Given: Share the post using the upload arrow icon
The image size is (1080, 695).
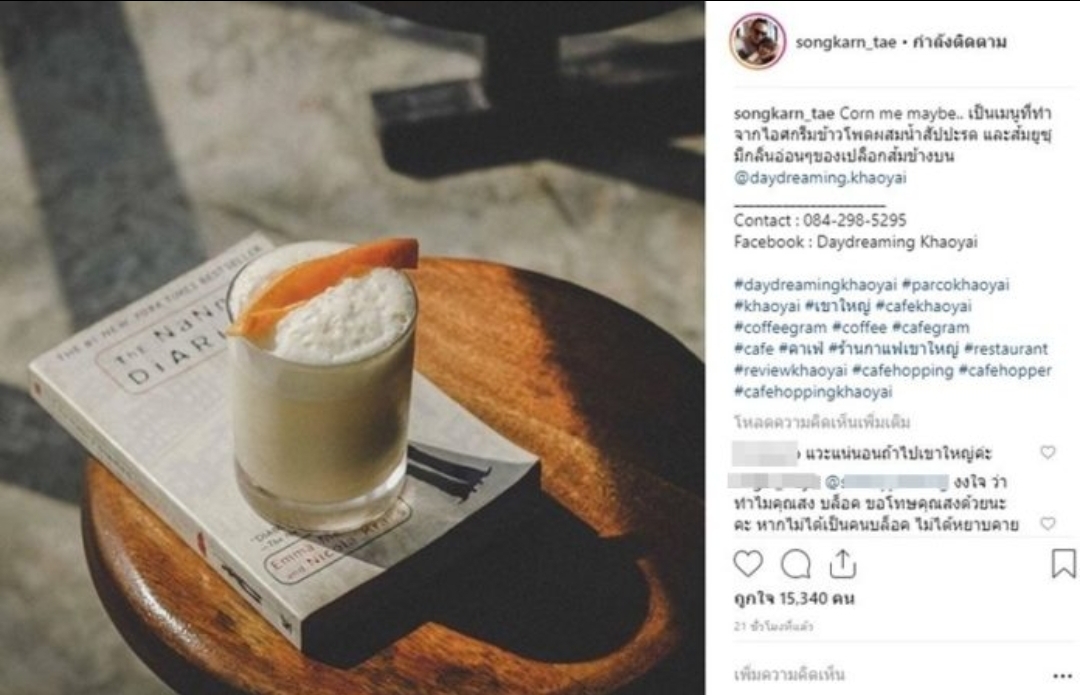Looking at the screenshot, I should pyautogui.click(x=842, y=564).
